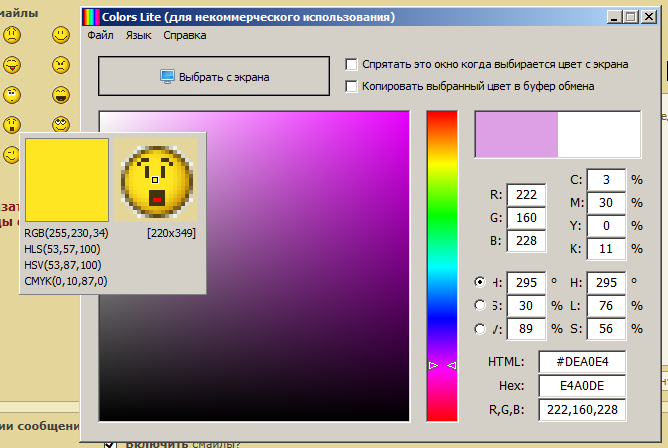Open the Файл menu

[x=100, y=35]
